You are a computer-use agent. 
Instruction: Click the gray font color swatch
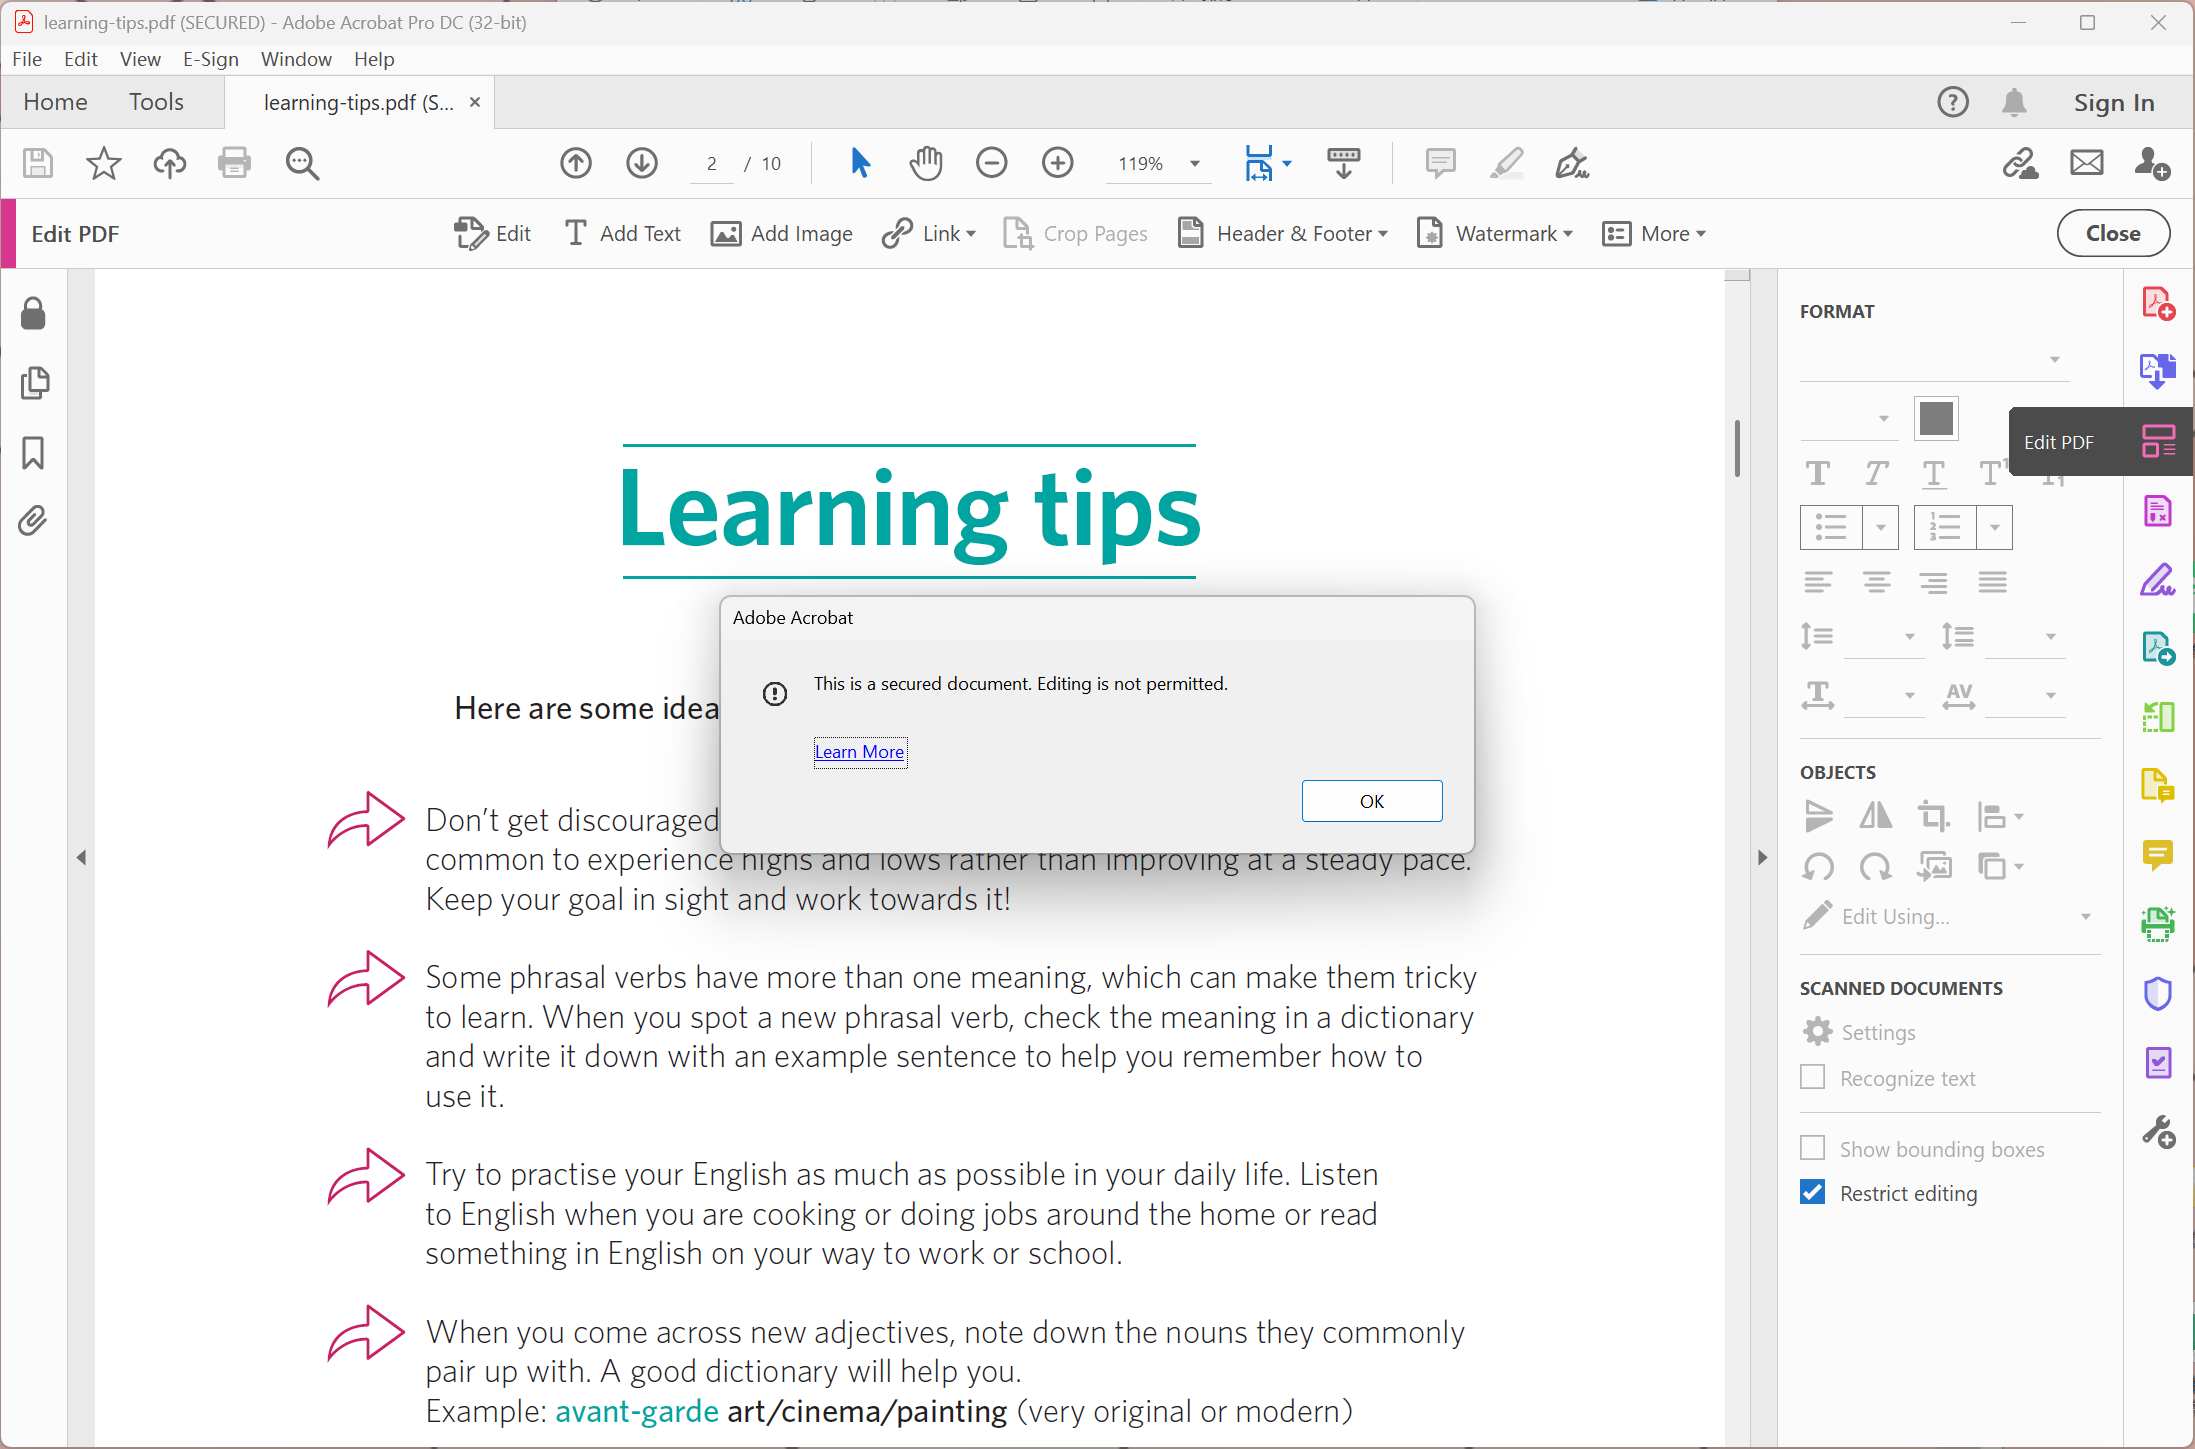1935,418
